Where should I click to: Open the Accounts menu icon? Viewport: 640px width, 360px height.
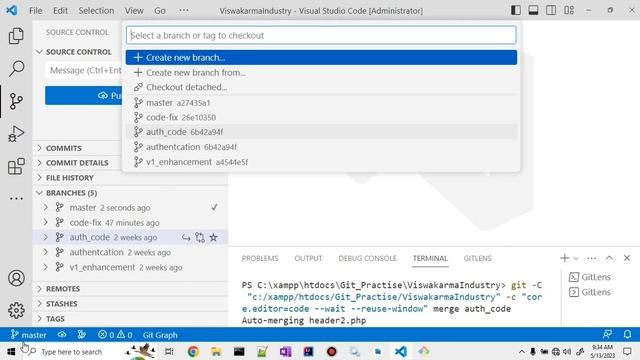[x=16, y=278]
